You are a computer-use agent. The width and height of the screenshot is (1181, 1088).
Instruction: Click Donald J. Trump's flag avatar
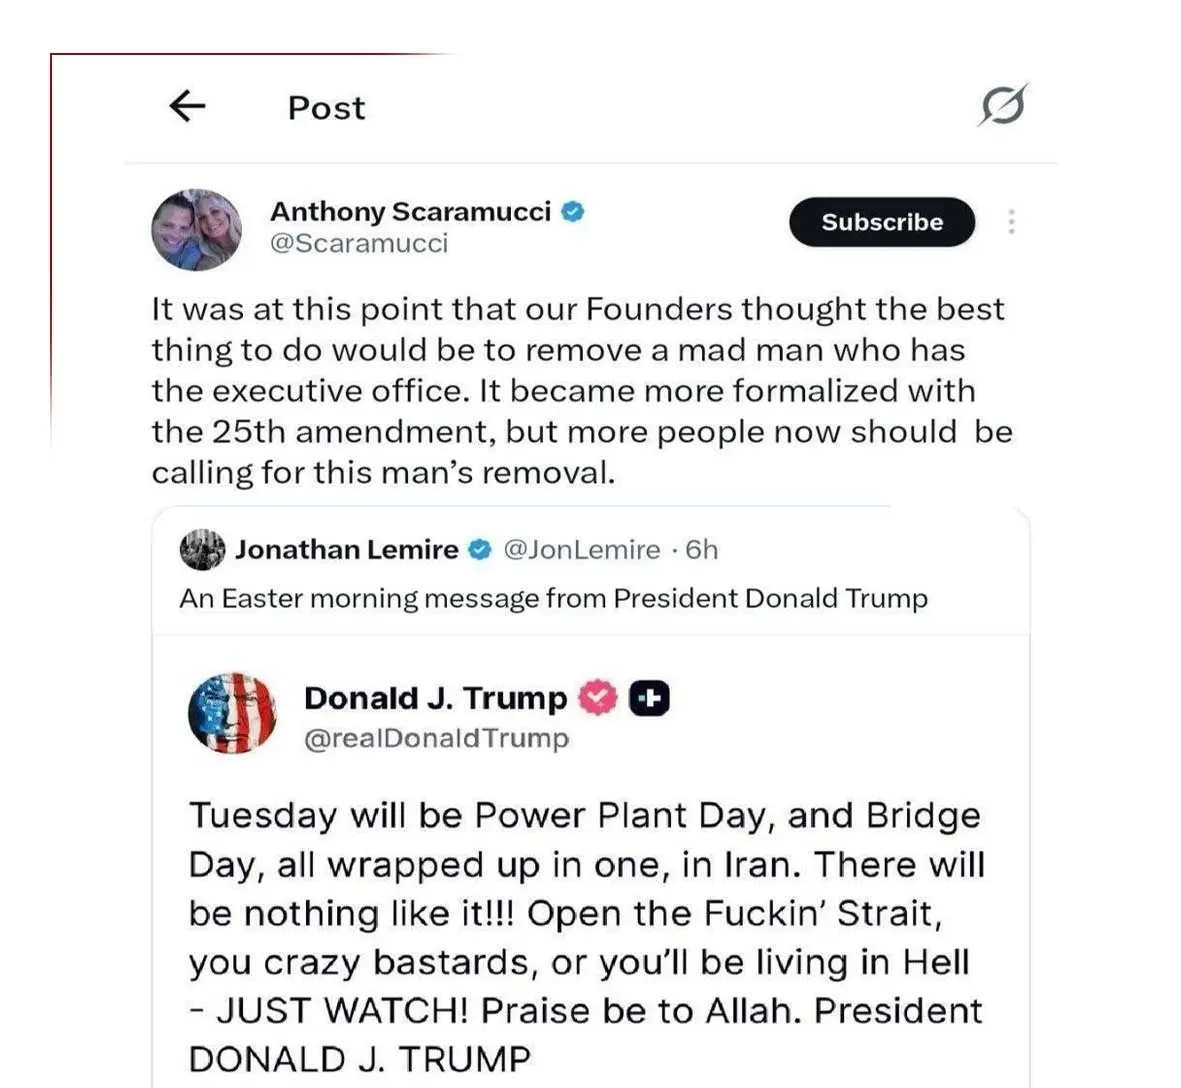[x=233, y=713]
